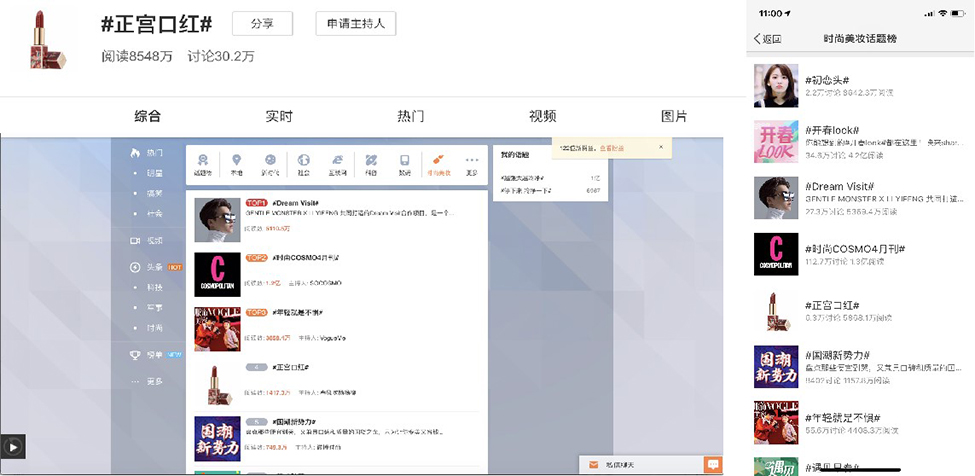Switch to the 图片 tab
Image resolution: width=975 pixels, height=476 pixels.
pos(674,116)
